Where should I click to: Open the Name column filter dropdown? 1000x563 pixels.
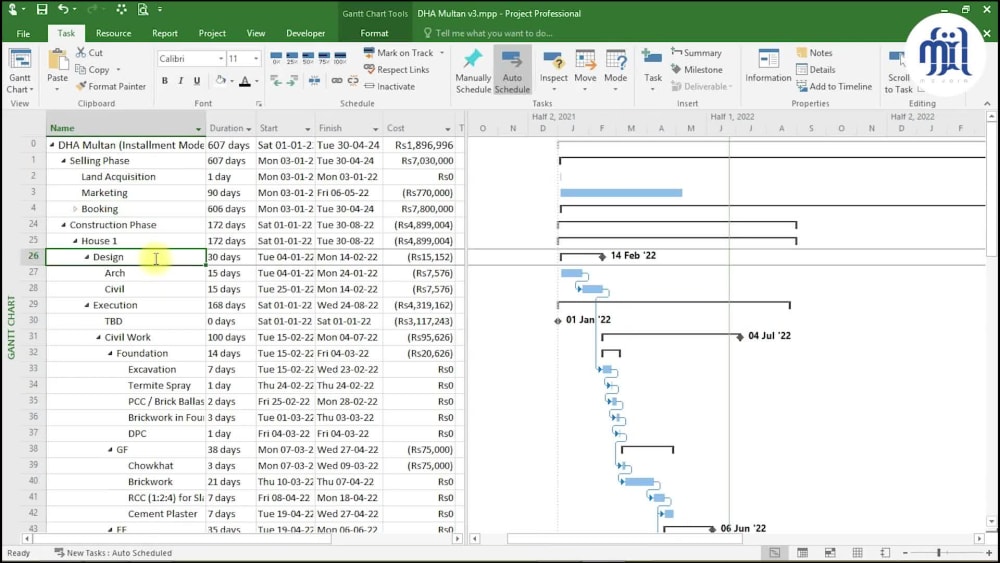tap(198, 129)
